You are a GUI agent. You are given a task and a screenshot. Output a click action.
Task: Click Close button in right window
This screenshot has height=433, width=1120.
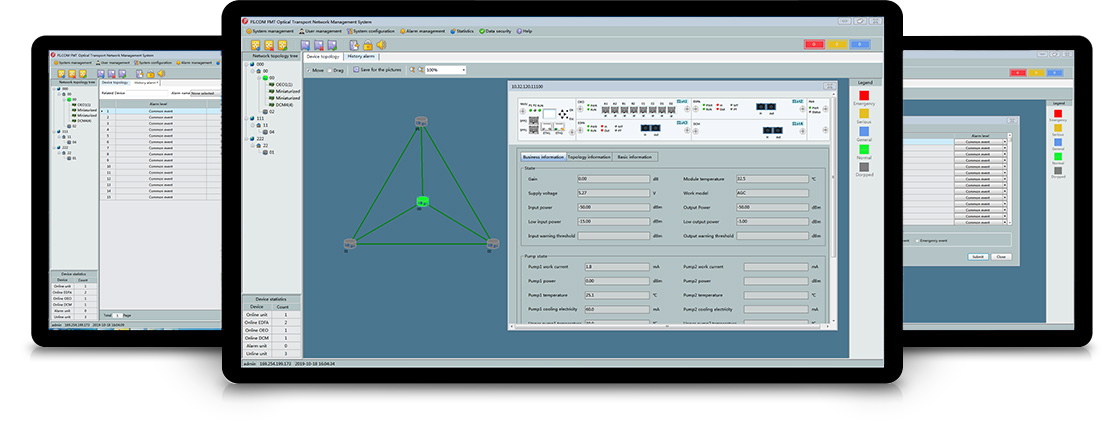point(1001,257)
